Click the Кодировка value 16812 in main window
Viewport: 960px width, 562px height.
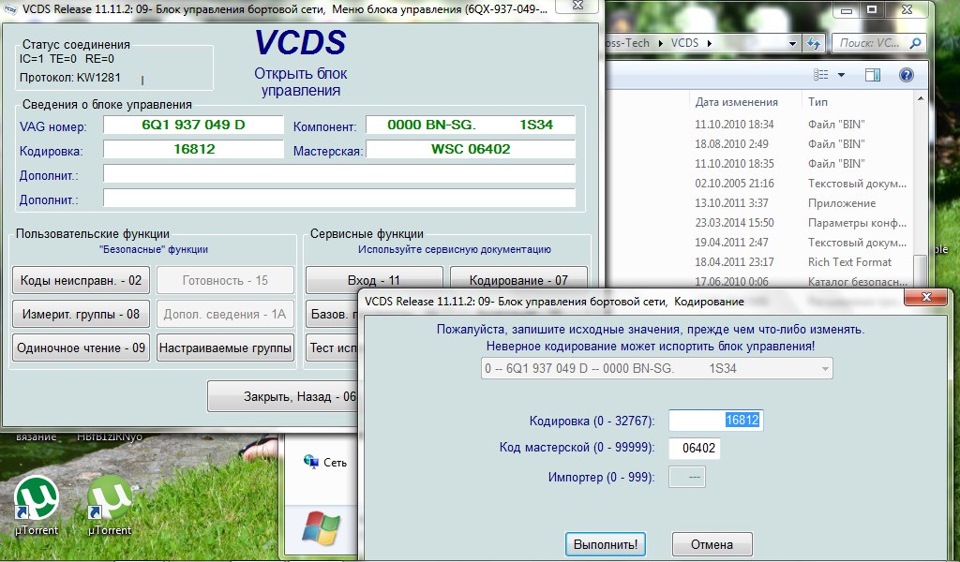[x=193, y=149]
